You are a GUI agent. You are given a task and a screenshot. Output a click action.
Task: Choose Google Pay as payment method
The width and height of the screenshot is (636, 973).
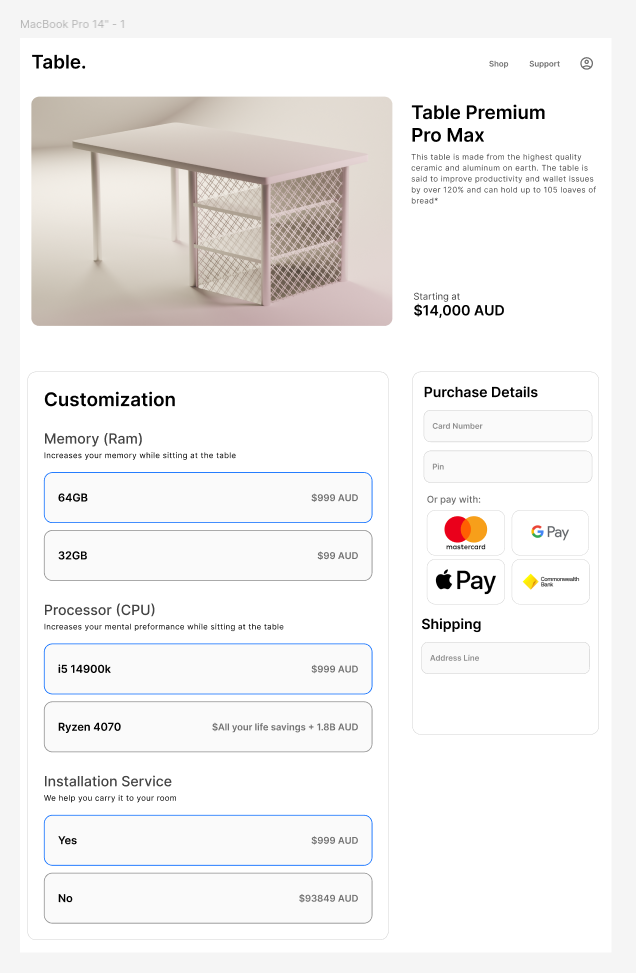(x=550, y=533)
